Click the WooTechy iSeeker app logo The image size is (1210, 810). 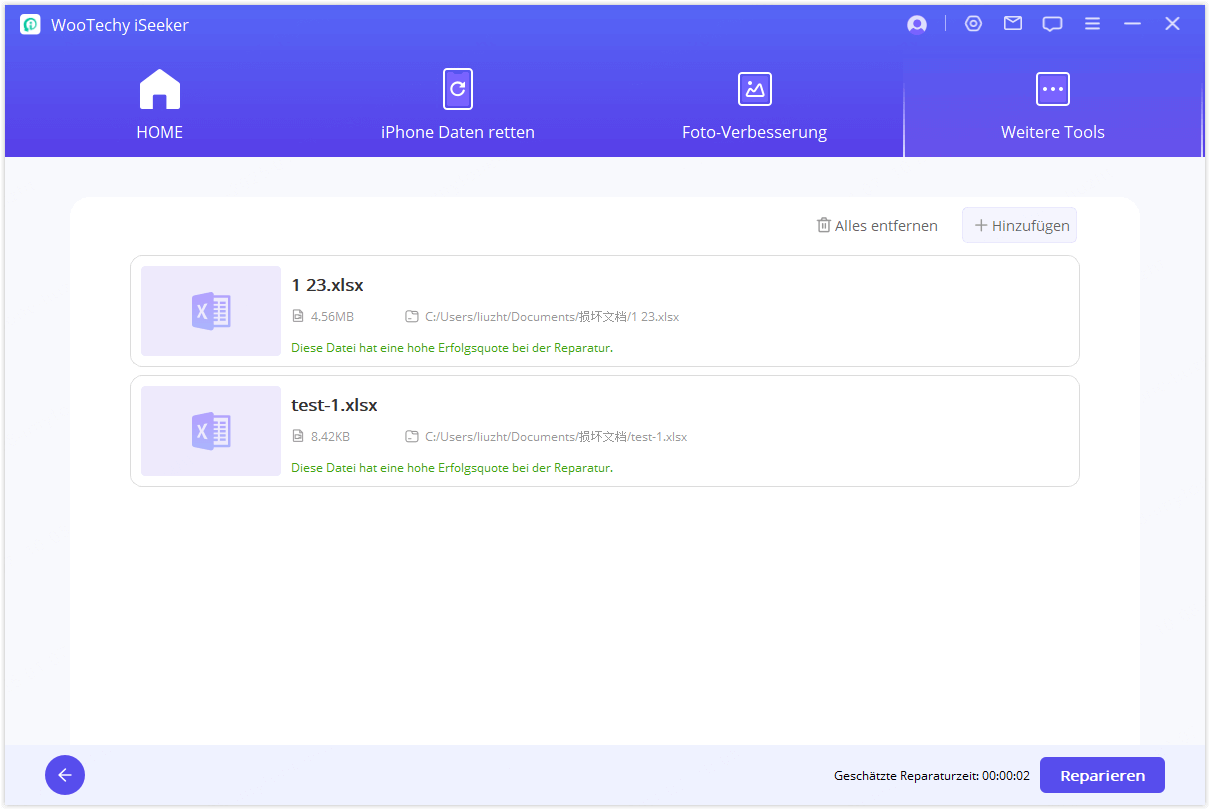(x=31, y=25)
